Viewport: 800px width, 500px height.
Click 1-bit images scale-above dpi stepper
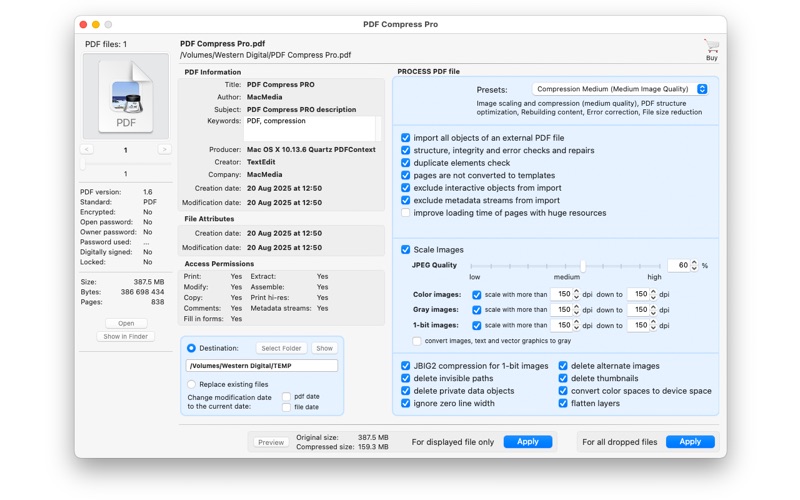click(577, 325)
